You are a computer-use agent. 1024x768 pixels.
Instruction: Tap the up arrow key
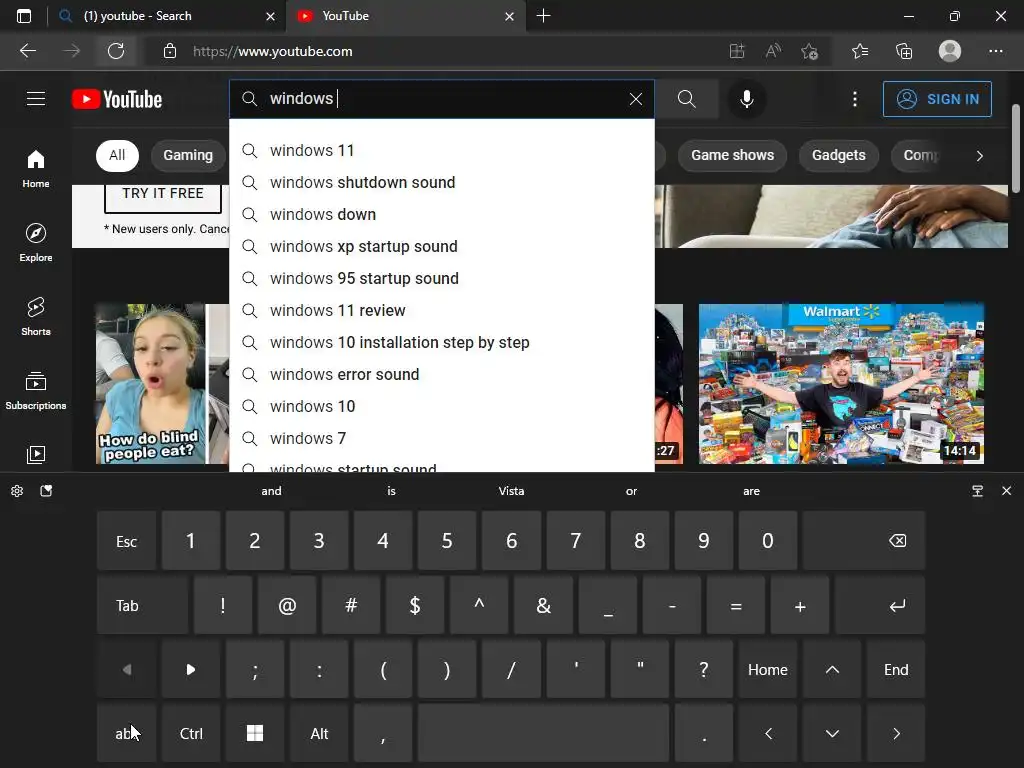click(832, 669)
